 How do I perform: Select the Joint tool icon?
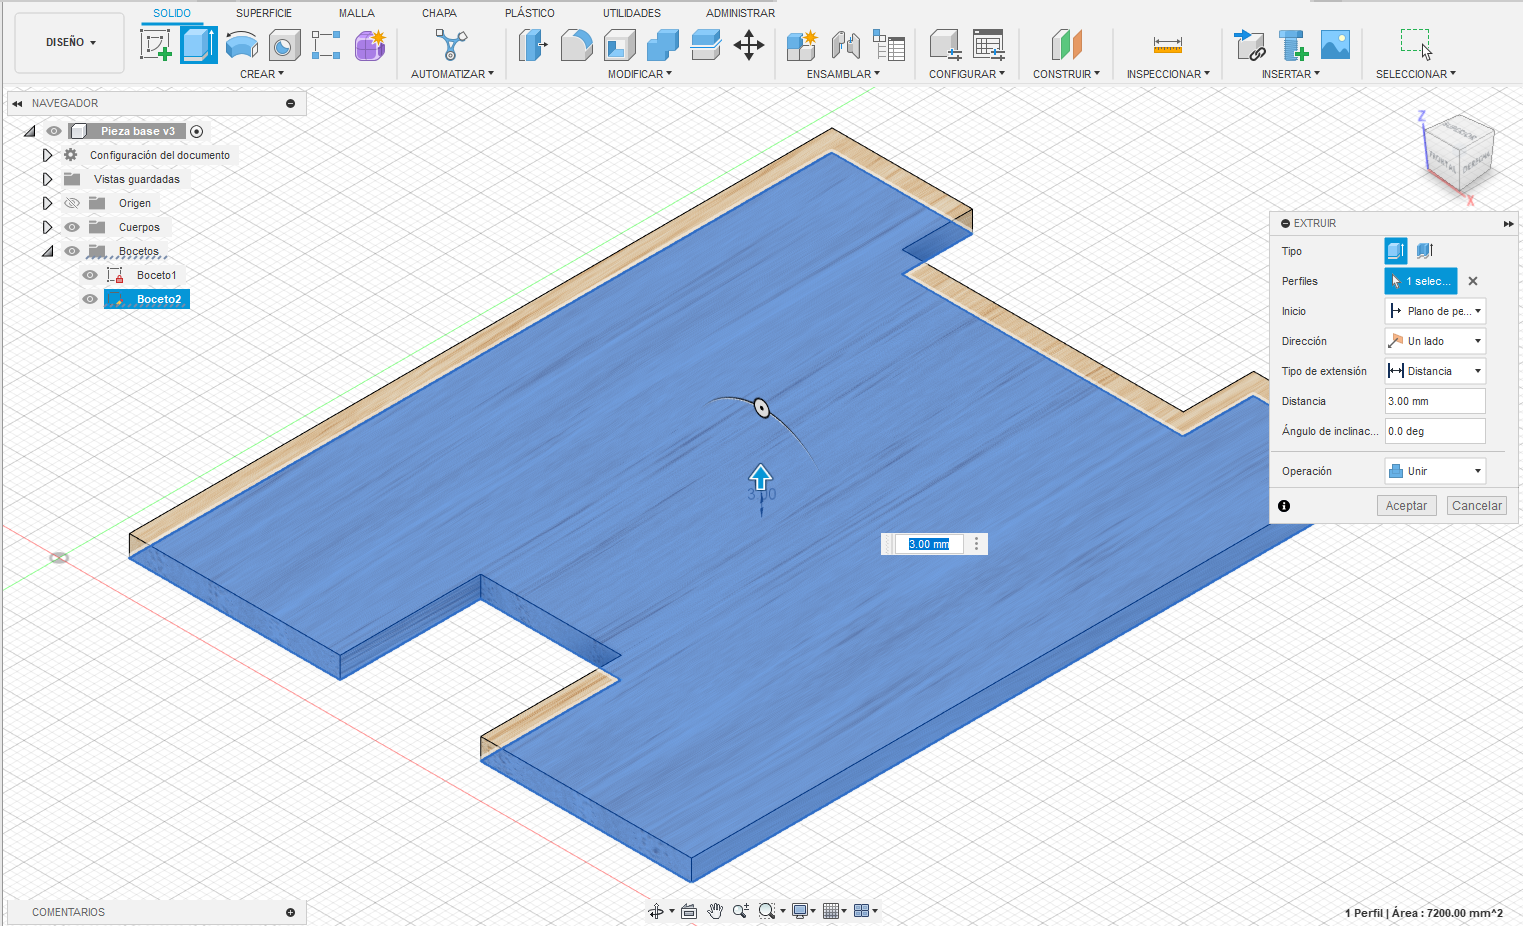click(846, 45)
